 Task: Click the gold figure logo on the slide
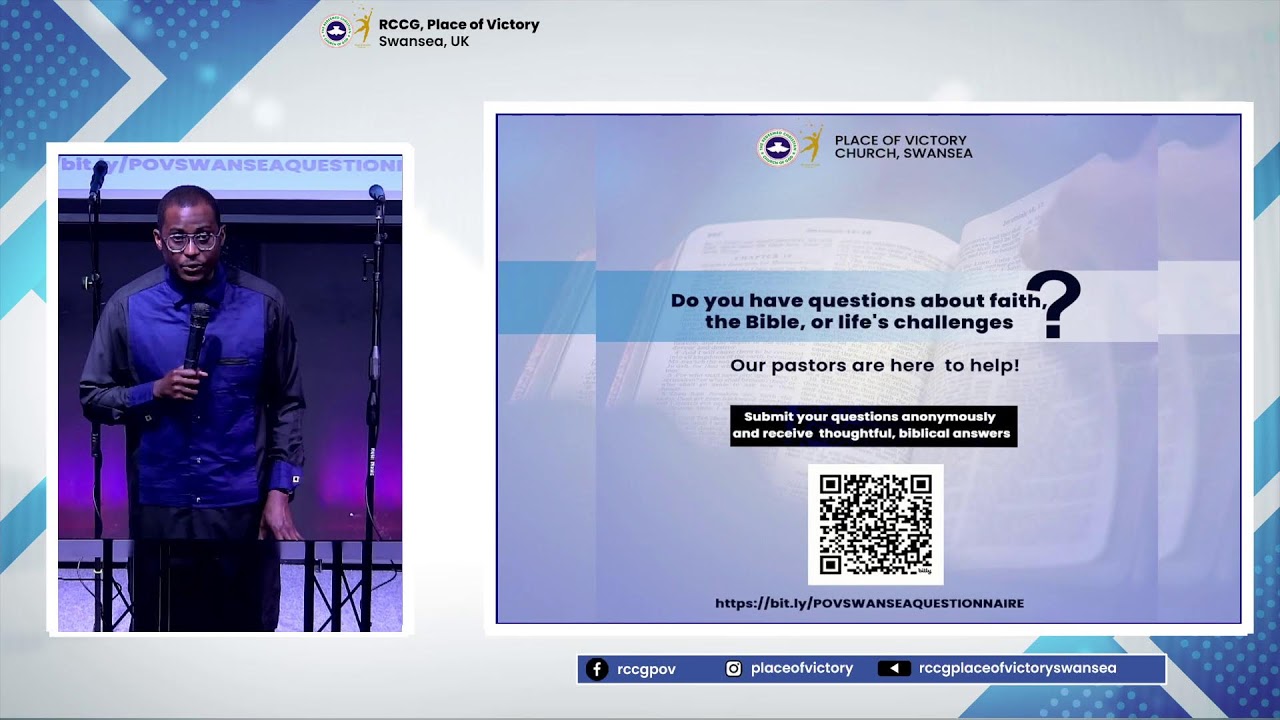pyautogui.click(x=810, y=146)
